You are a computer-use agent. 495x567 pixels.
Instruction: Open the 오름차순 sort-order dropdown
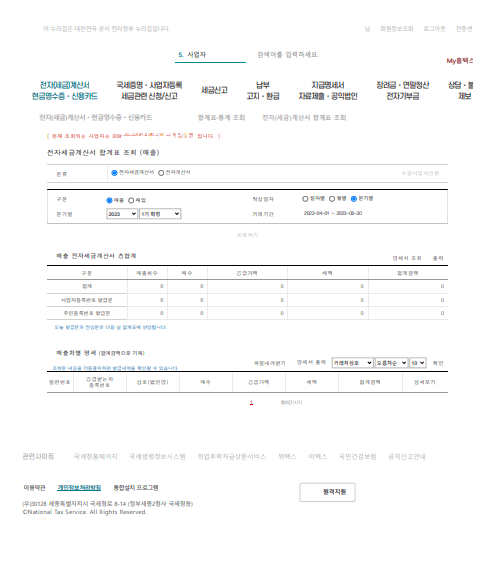click(x=391, y=363)
